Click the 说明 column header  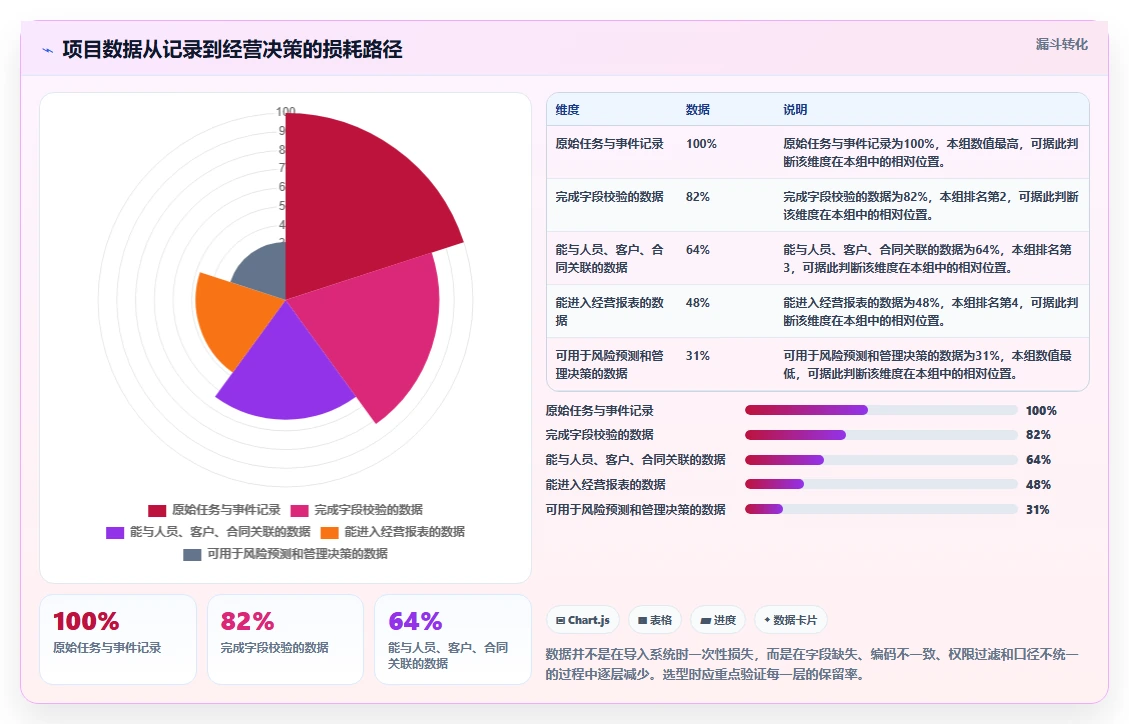pyautogui.click(x=795, y=109)
